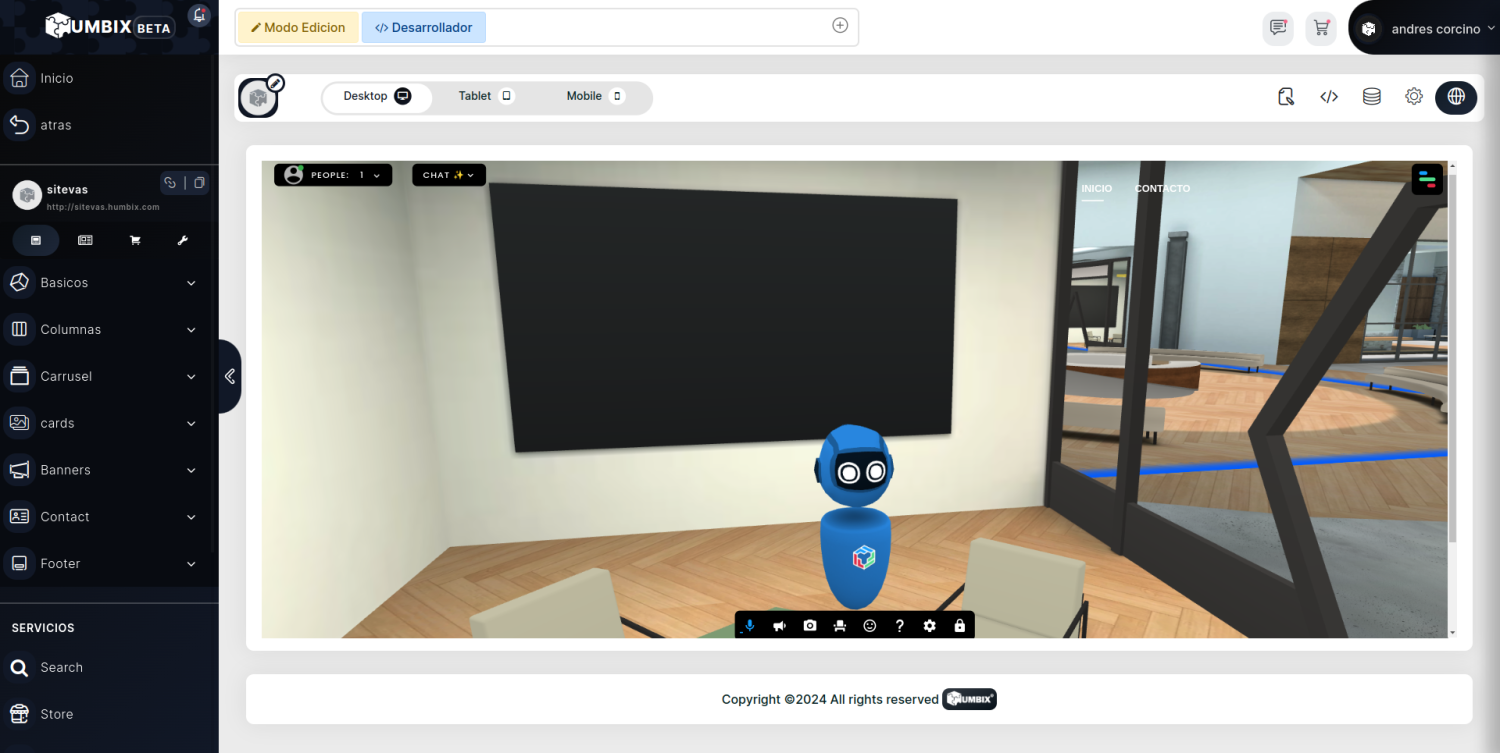Switch to the Mobile preview tab

[x=595, y=97]
